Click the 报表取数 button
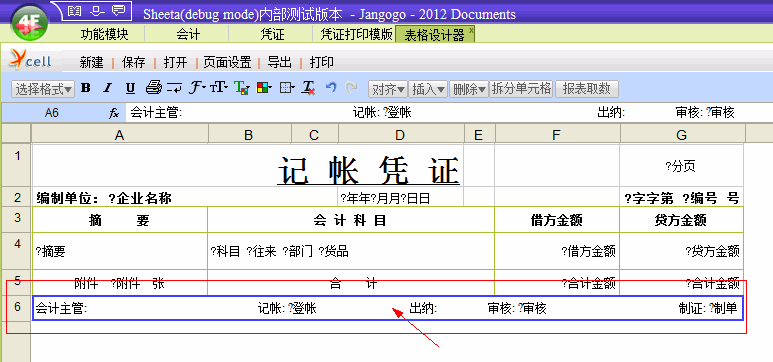773x362 pixels. coord(587,89)
